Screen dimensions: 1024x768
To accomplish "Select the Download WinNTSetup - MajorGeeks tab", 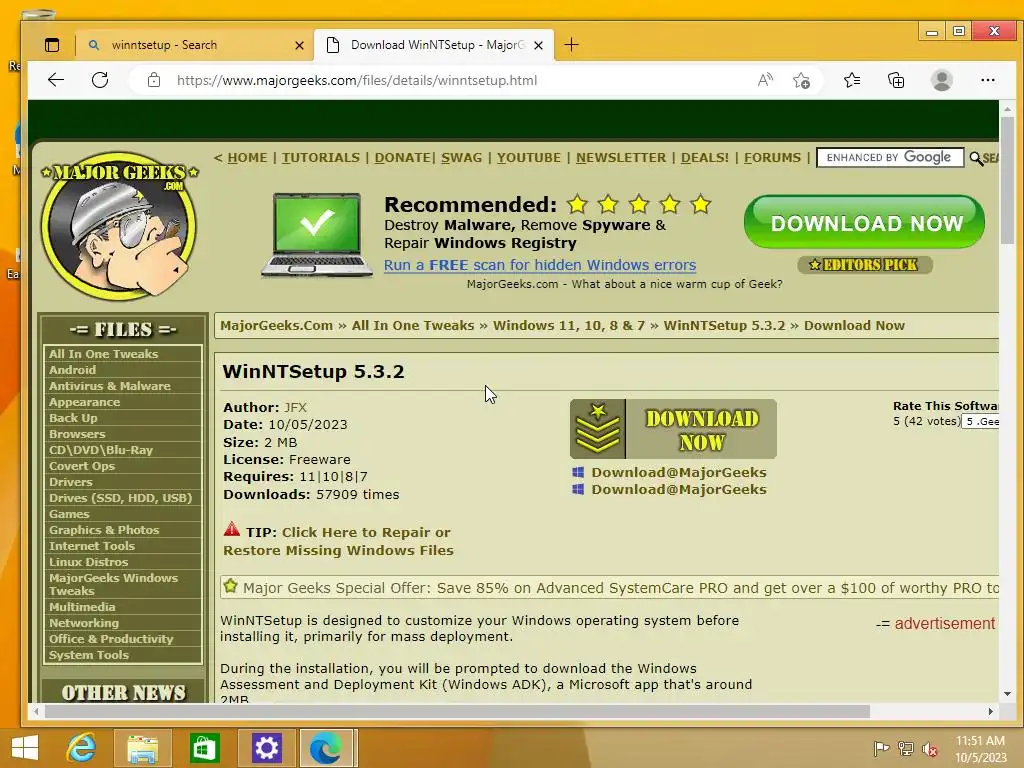I will click(x=434, y=45).
